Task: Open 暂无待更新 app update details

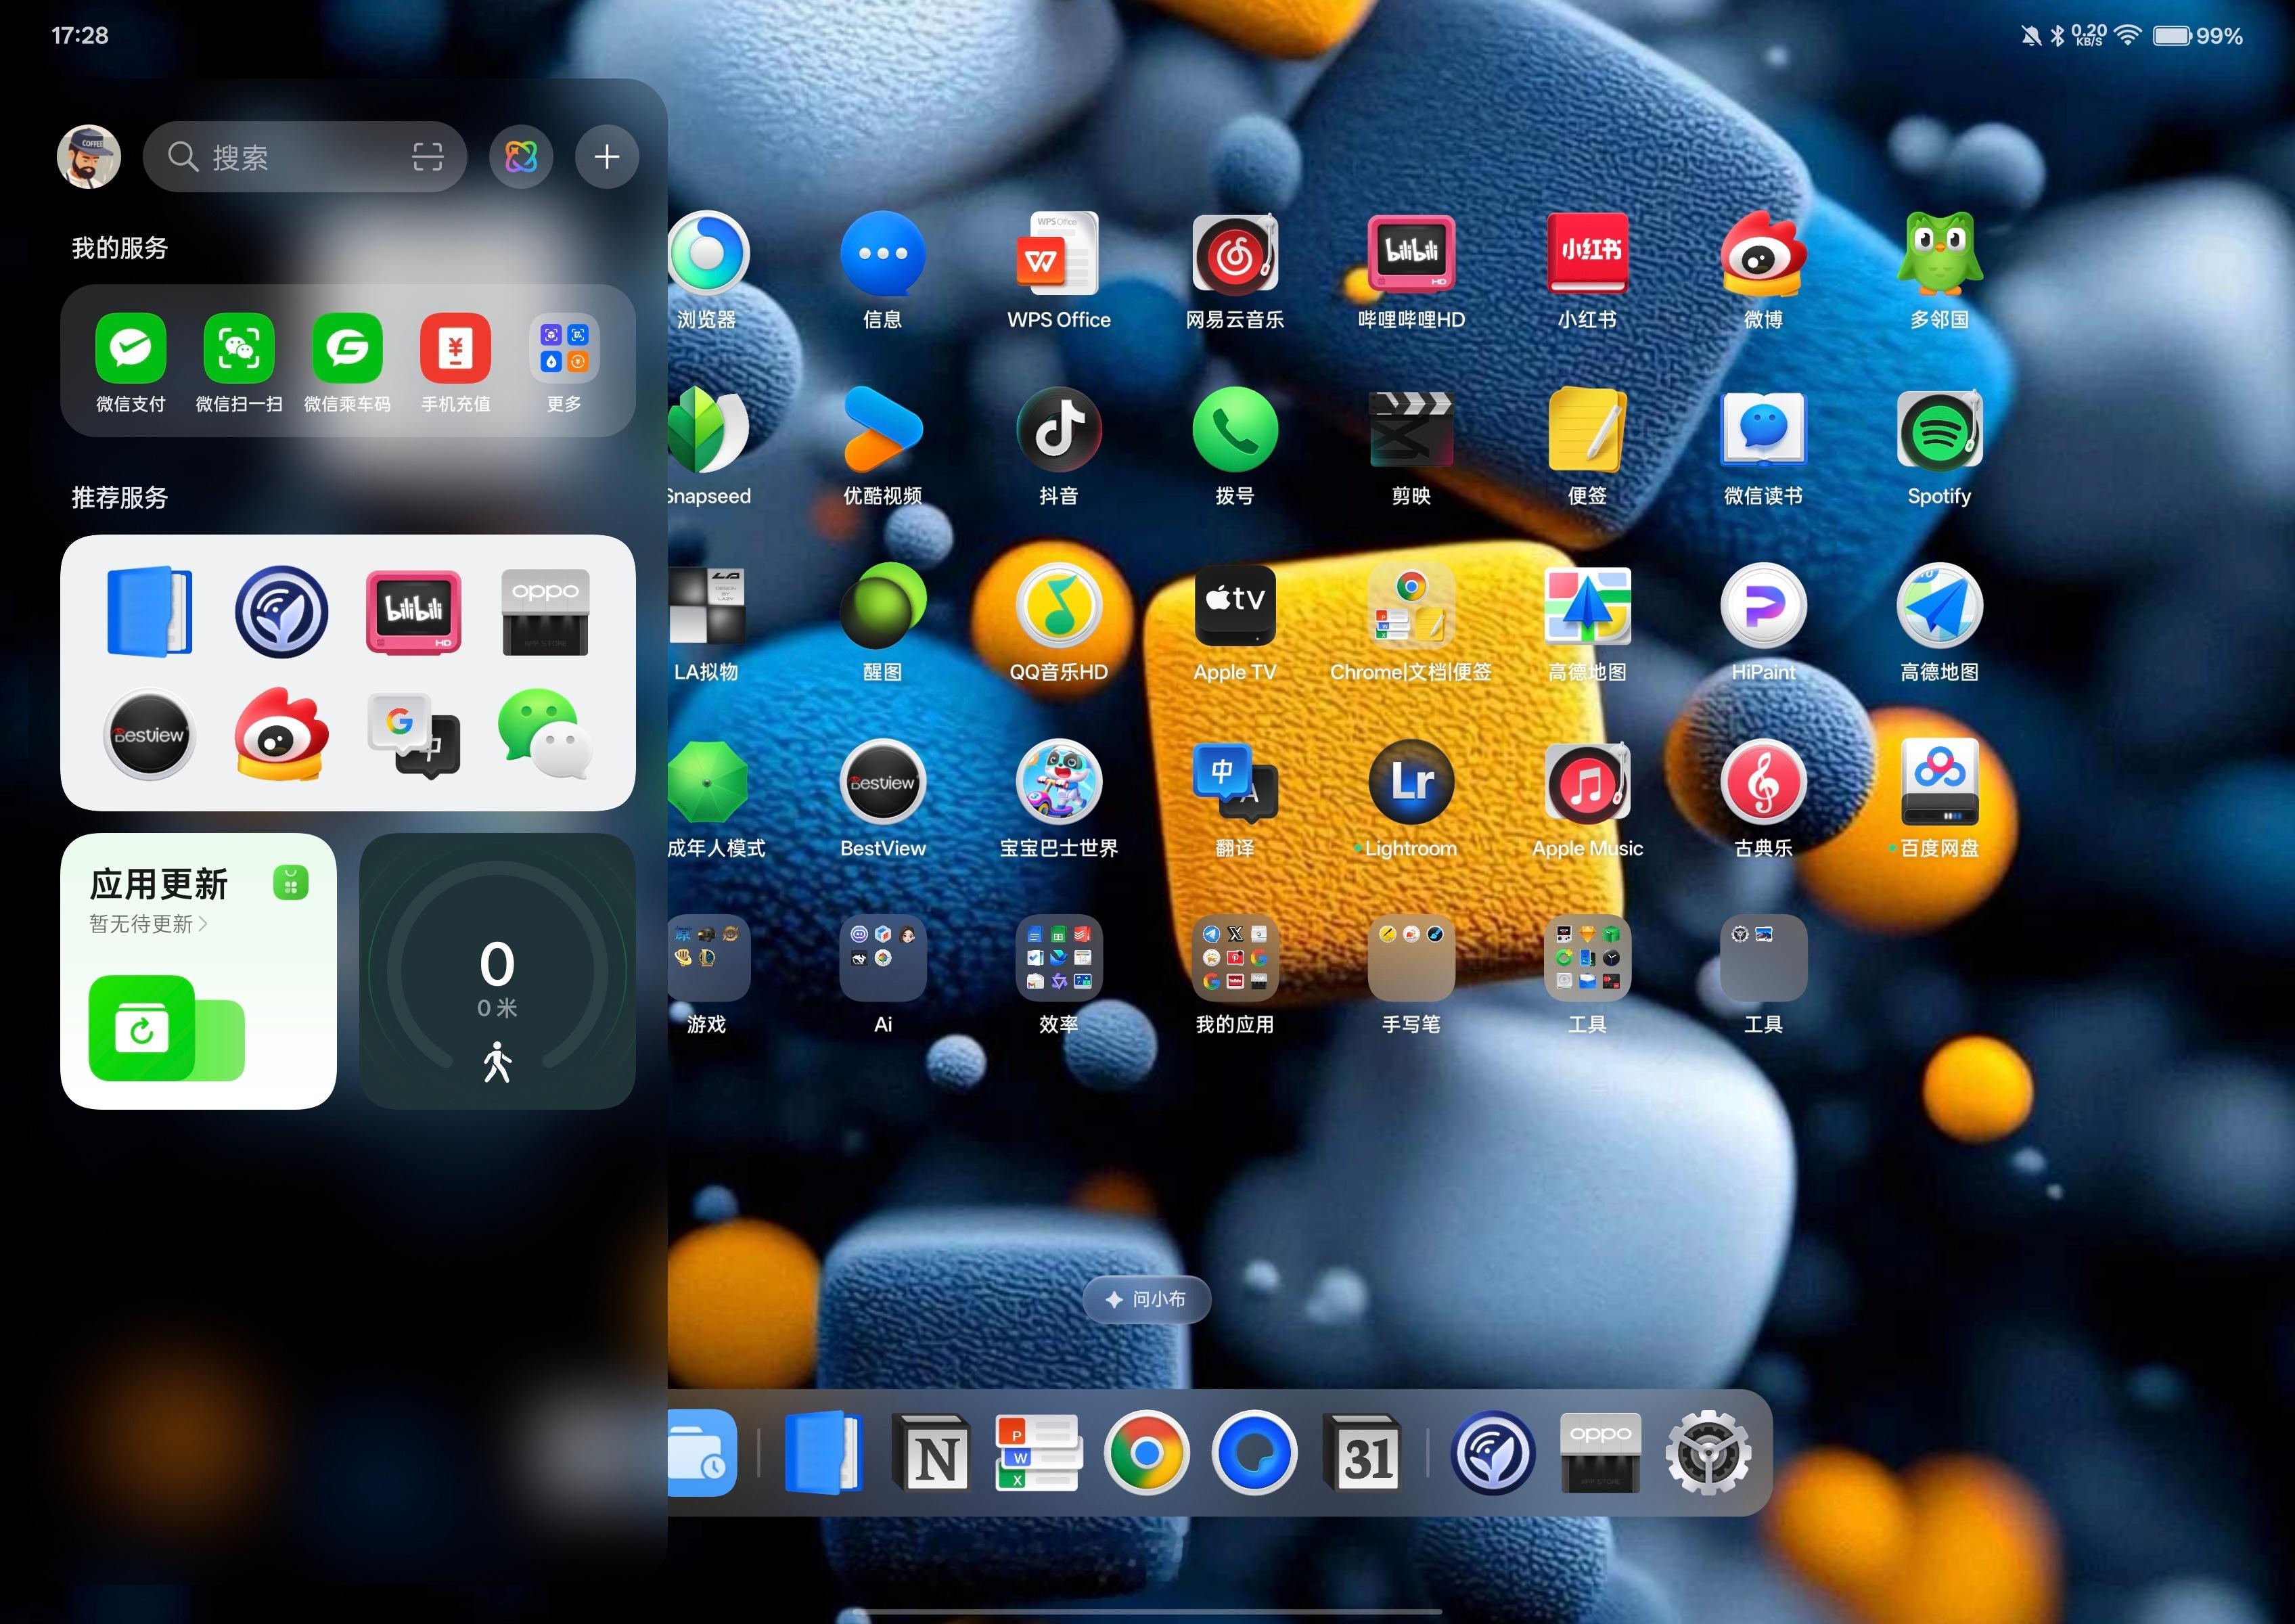Action: (x=148, y=924)
